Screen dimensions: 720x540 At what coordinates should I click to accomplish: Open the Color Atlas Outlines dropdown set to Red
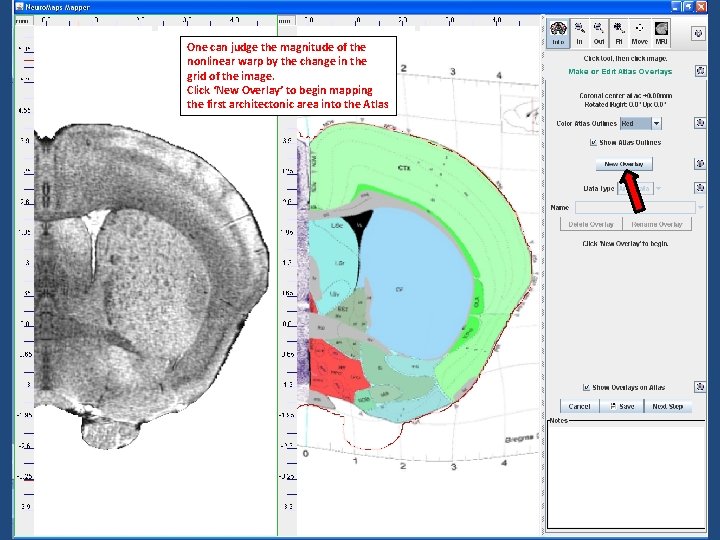640,124
